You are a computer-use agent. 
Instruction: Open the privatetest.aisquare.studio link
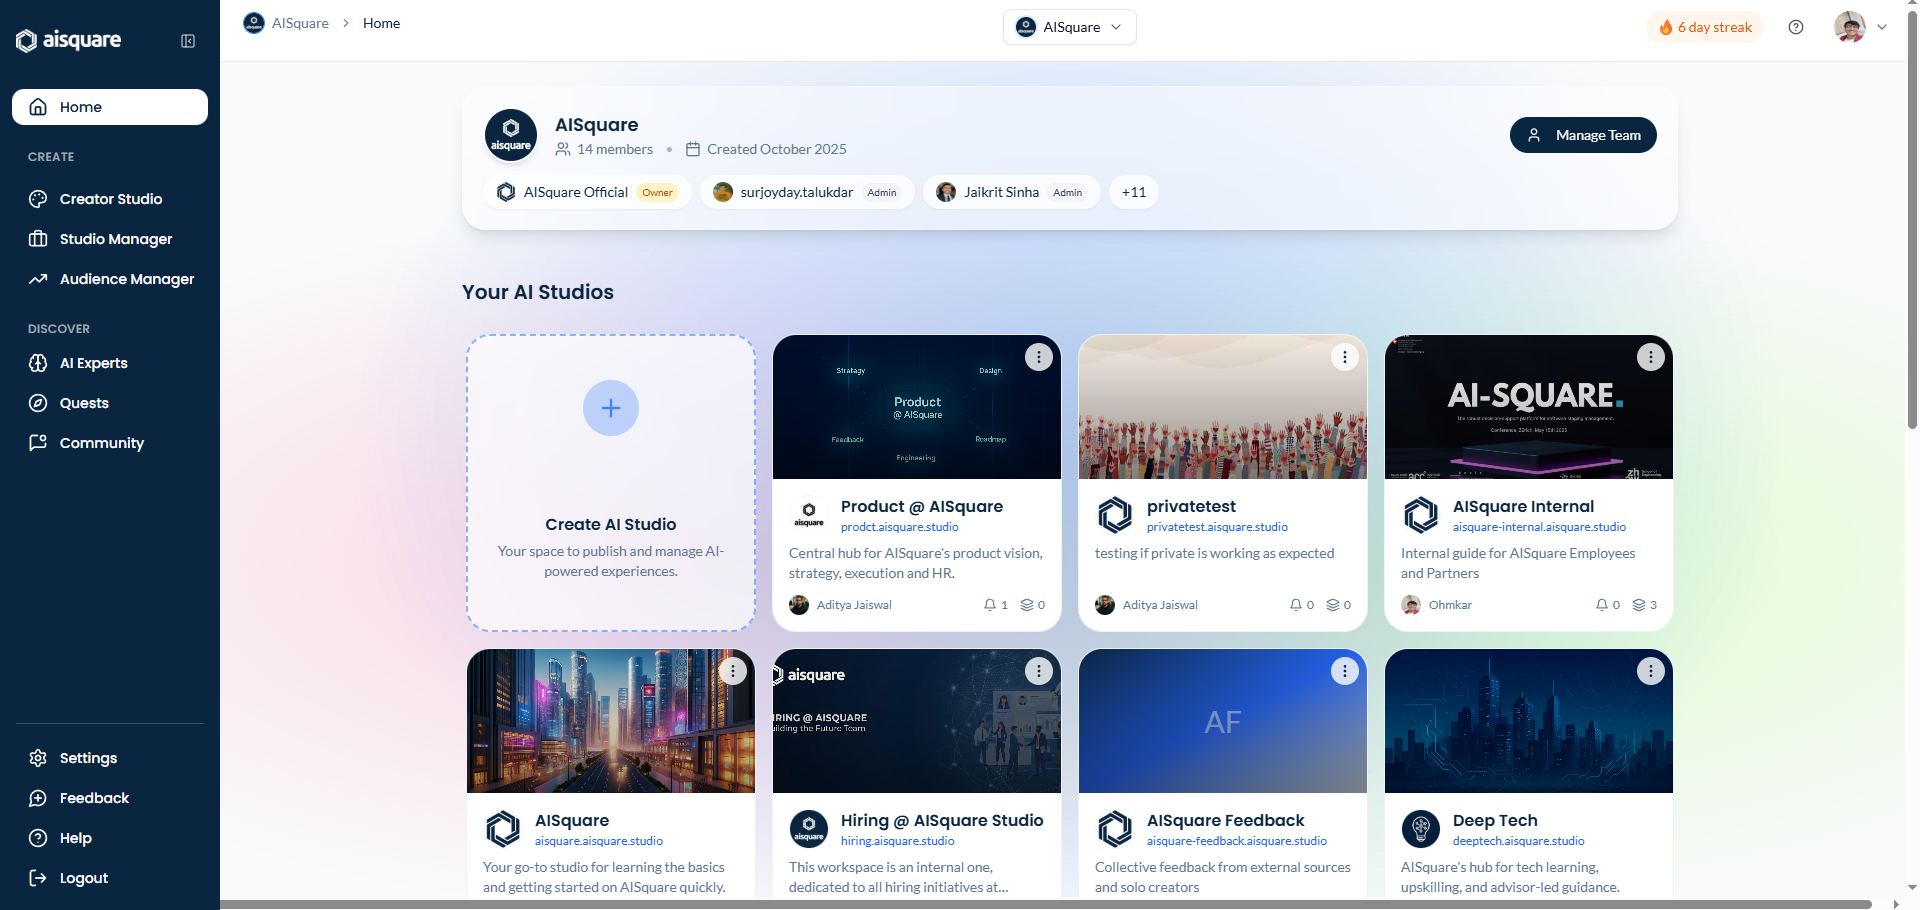pyautogui.click(x=1217, y=527)
